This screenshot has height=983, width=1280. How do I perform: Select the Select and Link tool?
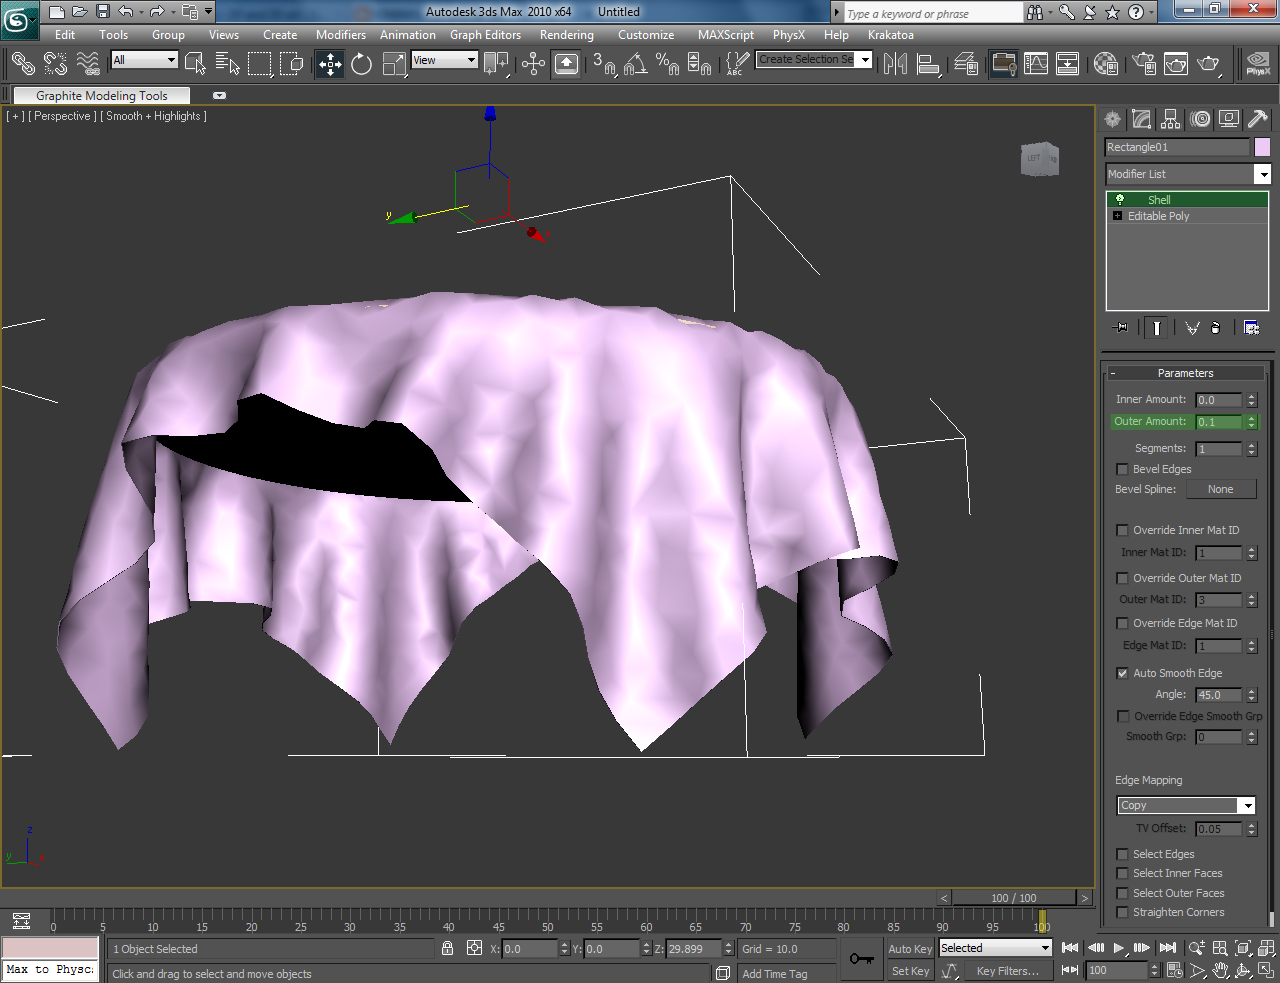[x=22, y=63]
